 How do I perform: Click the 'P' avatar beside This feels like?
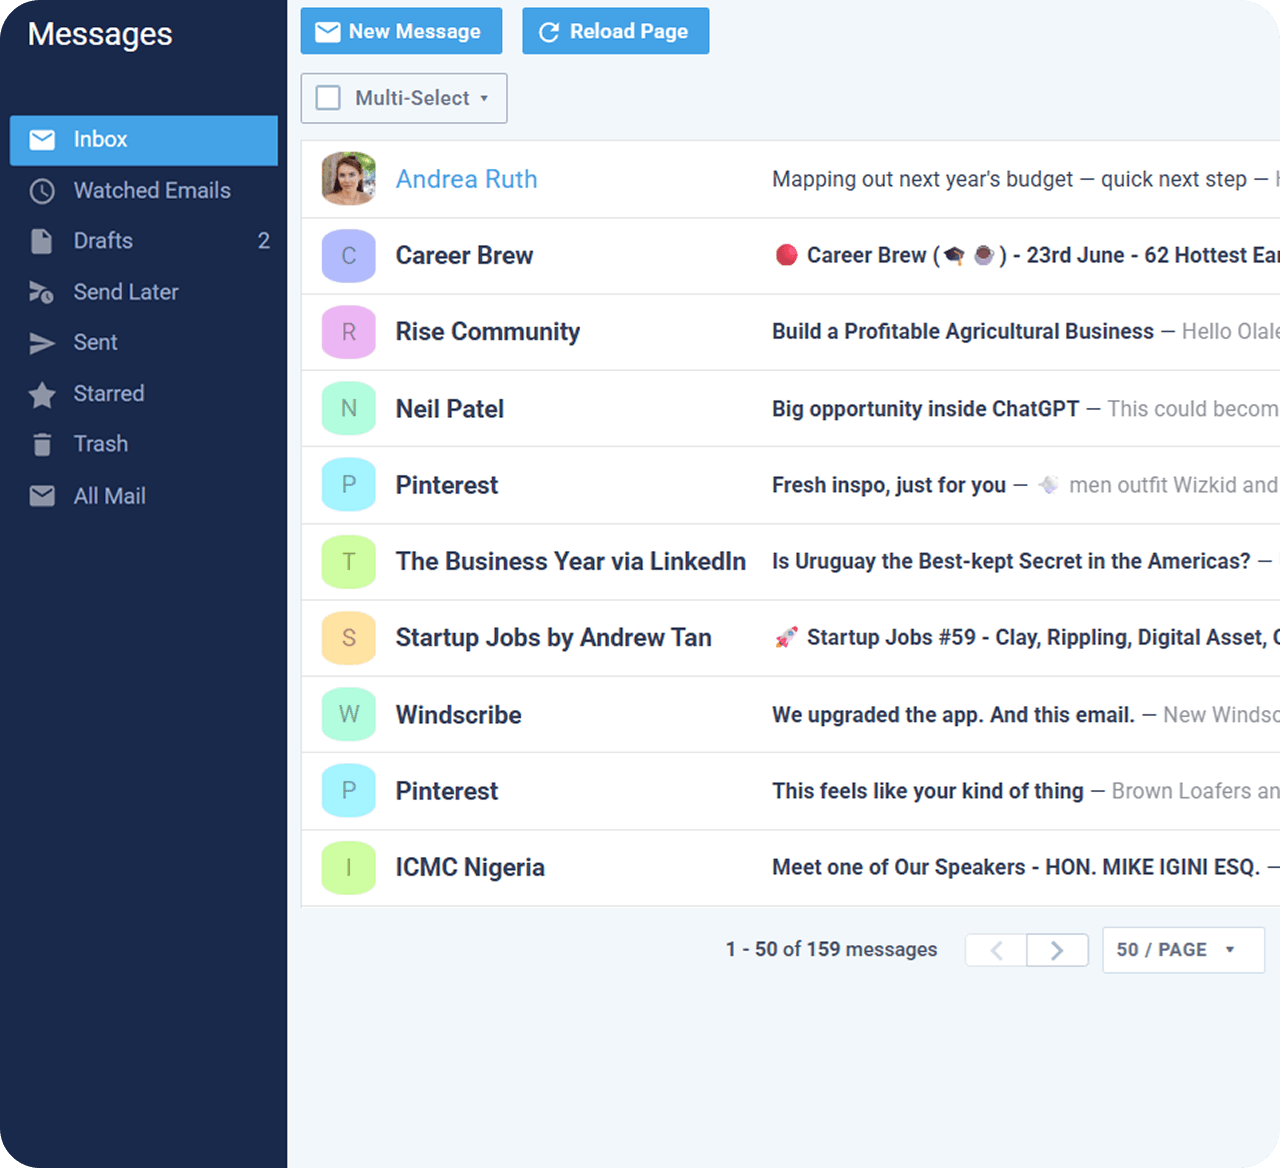point(349,791)
